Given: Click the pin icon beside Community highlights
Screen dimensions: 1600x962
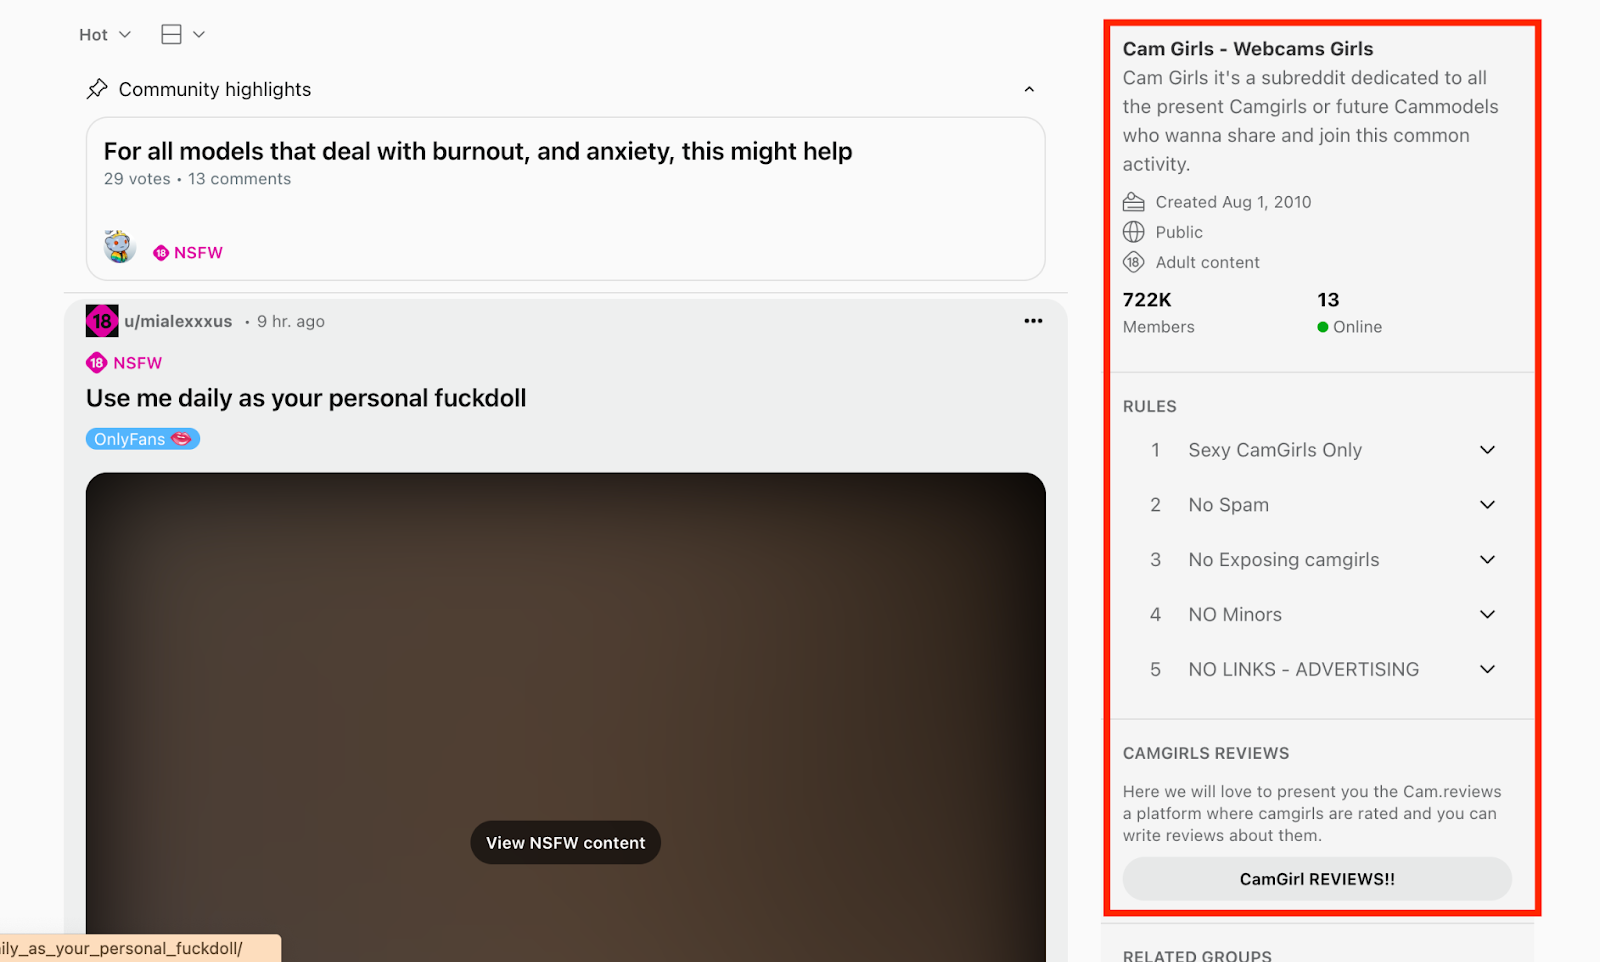Looking at the screenshot, I should tap(97, 89).
